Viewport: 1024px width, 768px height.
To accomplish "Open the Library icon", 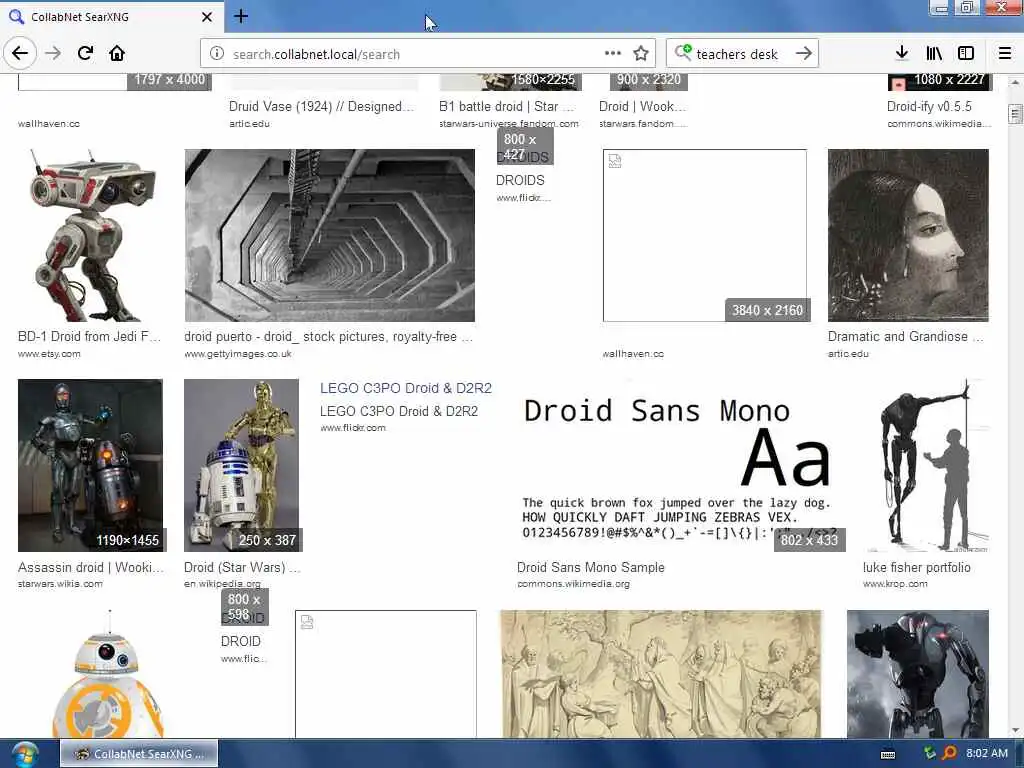I will pyautogui.click(x=934, y=54).
